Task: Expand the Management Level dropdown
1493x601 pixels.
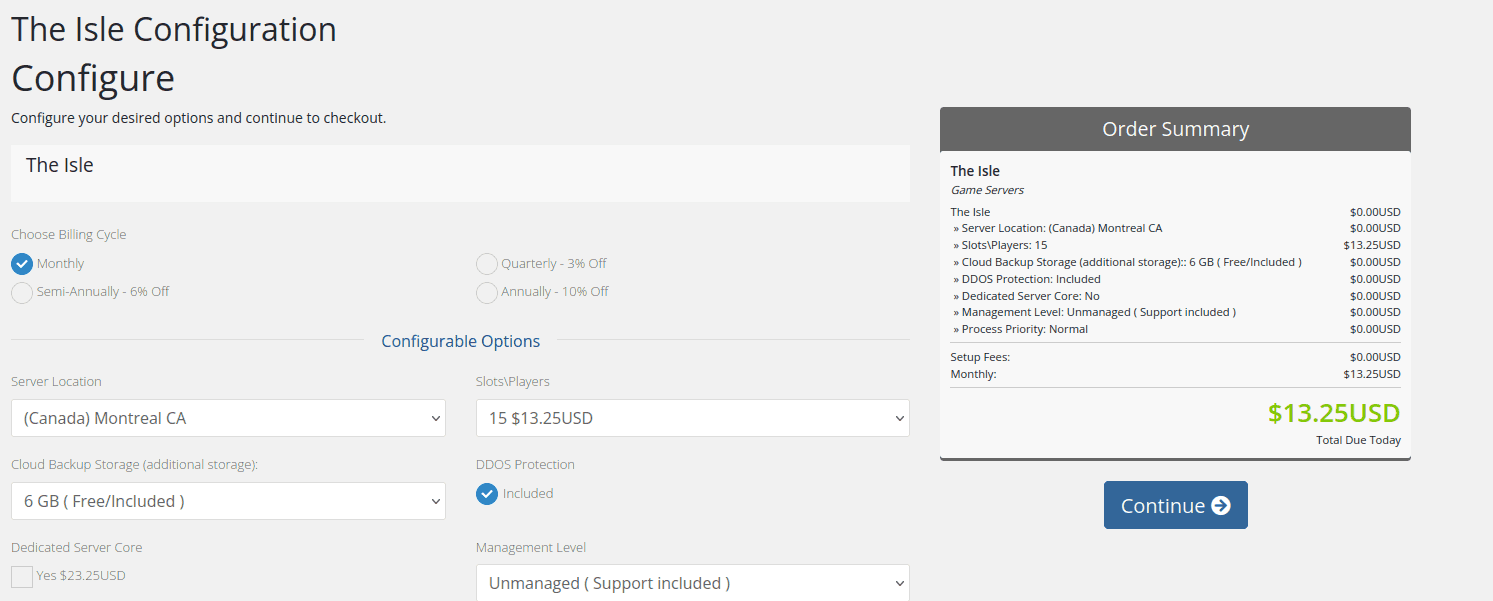Action: (692, 583)
